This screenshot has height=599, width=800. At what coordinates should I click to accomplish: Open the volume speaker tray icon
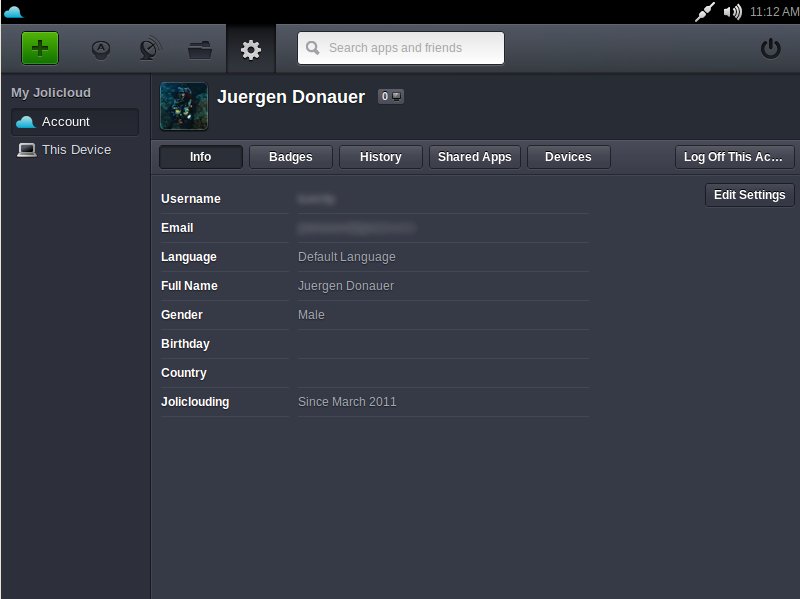point(732,12)
